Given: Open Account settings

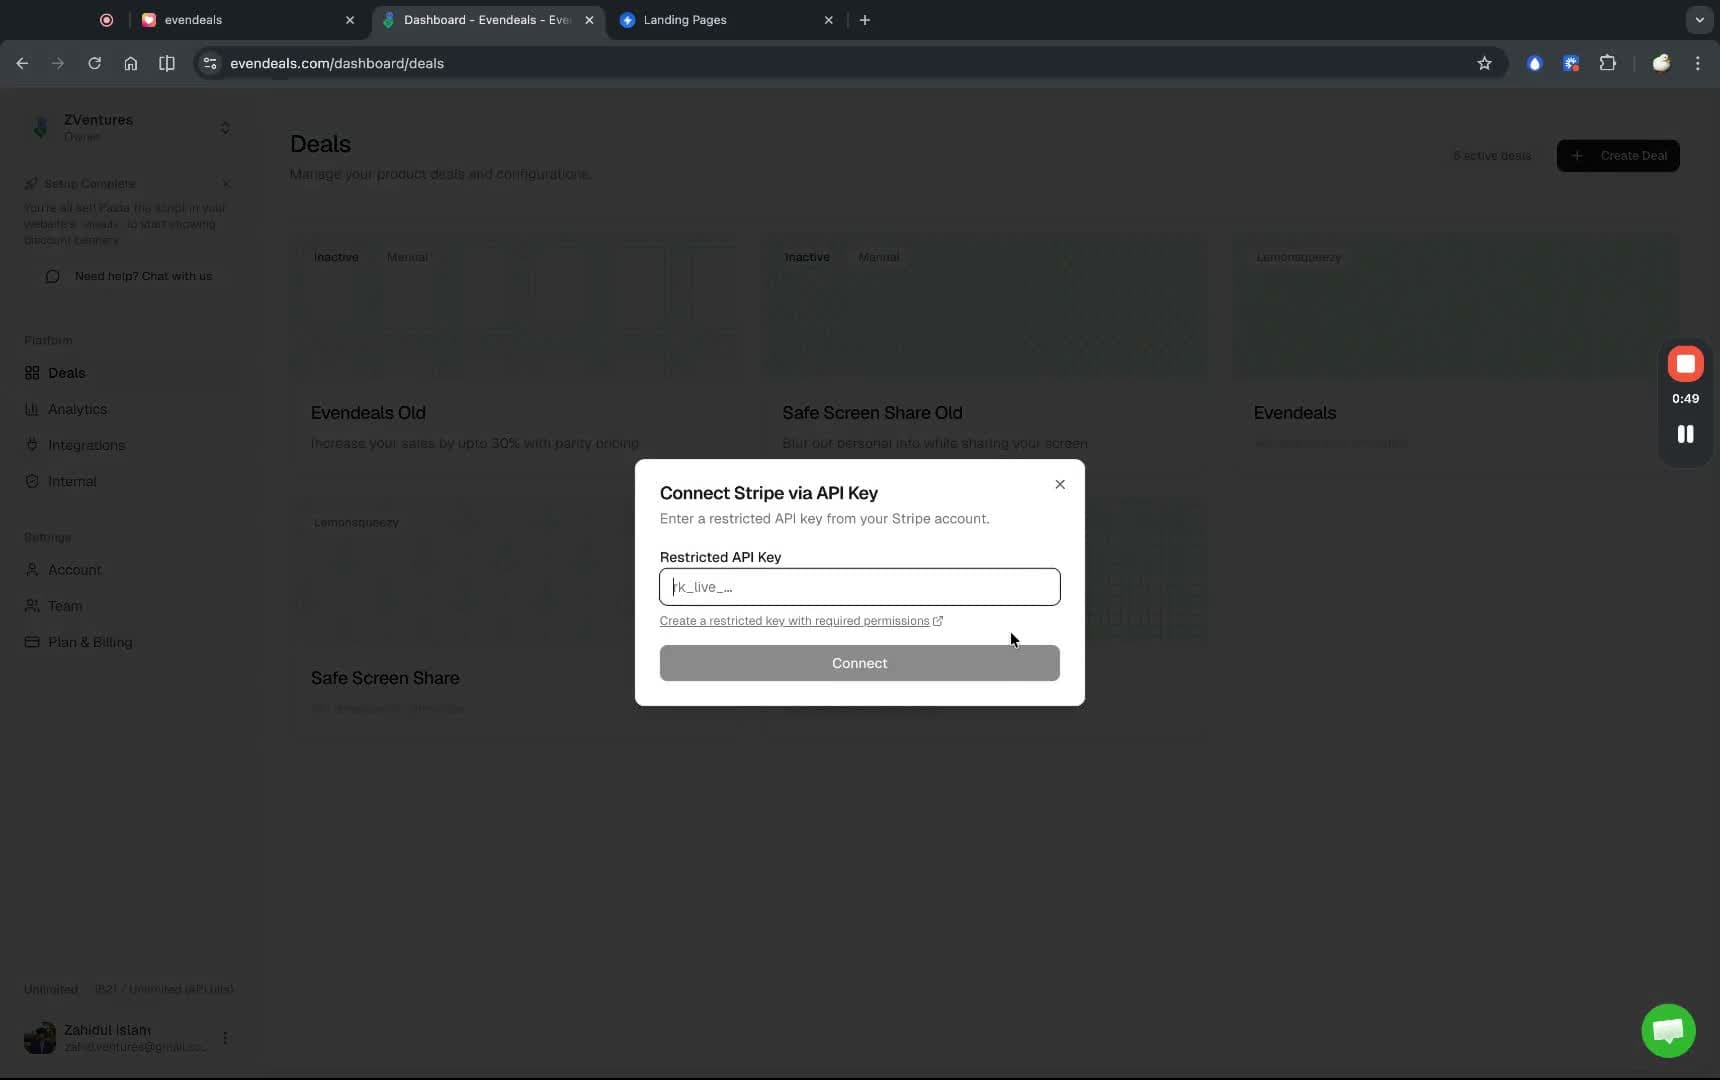Looking at the screenshot, I should pos(72,569).
